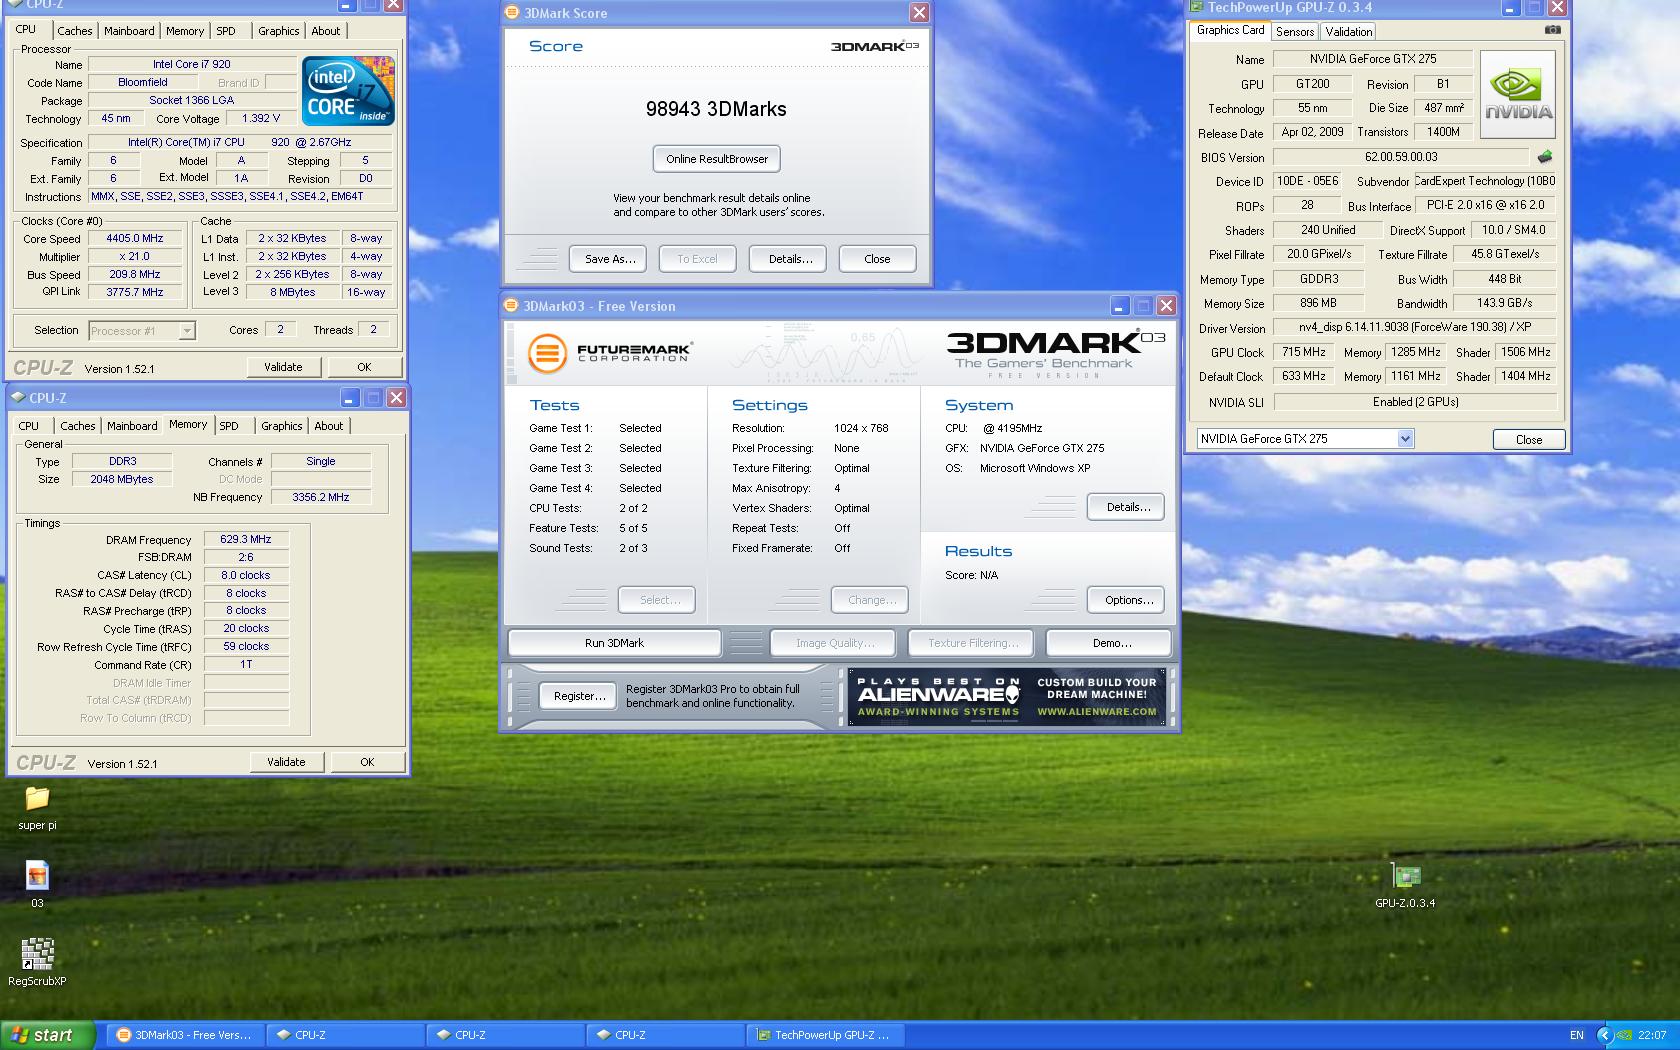Click Register button in 3DMark03
The image size is (1680, 1050).
click(x=580, y=696)
